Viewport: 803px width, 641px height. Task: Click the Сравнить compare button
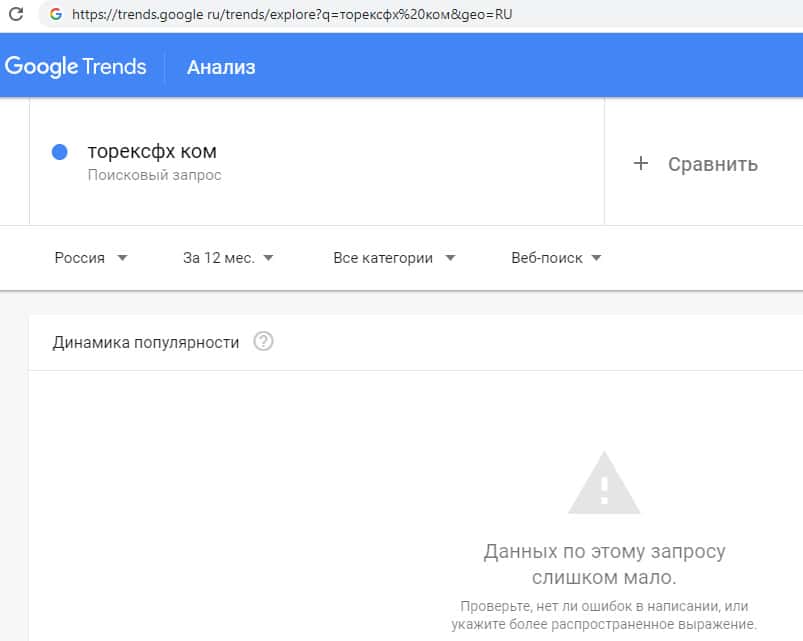coord(712,164)
